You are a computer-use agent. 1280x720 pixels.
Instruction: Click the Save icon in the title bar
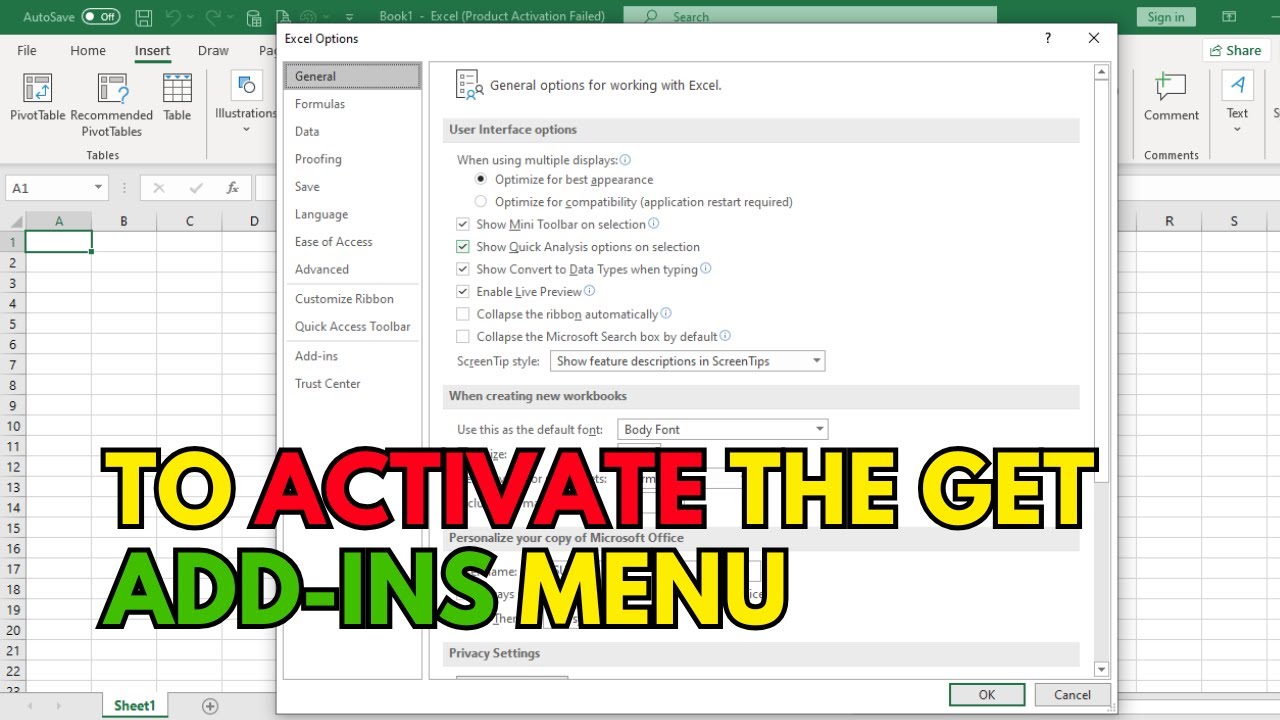coord(144,17)
